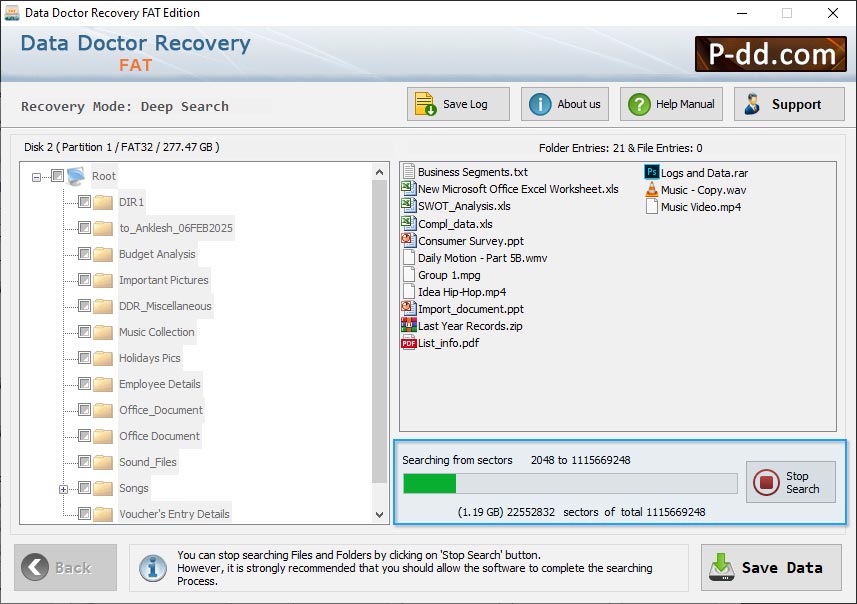Click the tree scrollbar down arrow
This screenshot has width=857, height=604.
pyautogui.click(x=379, y=514)
